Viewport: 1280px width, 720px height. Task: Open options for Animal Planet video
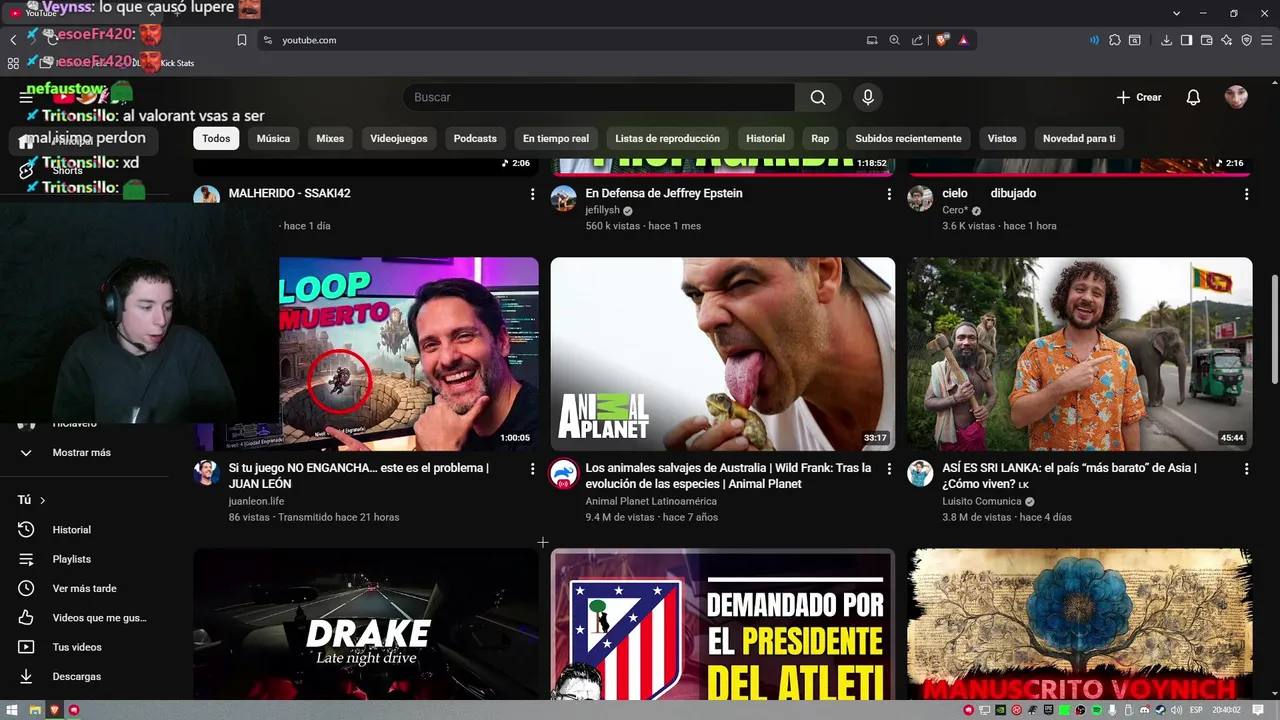[x=889, y=469]
